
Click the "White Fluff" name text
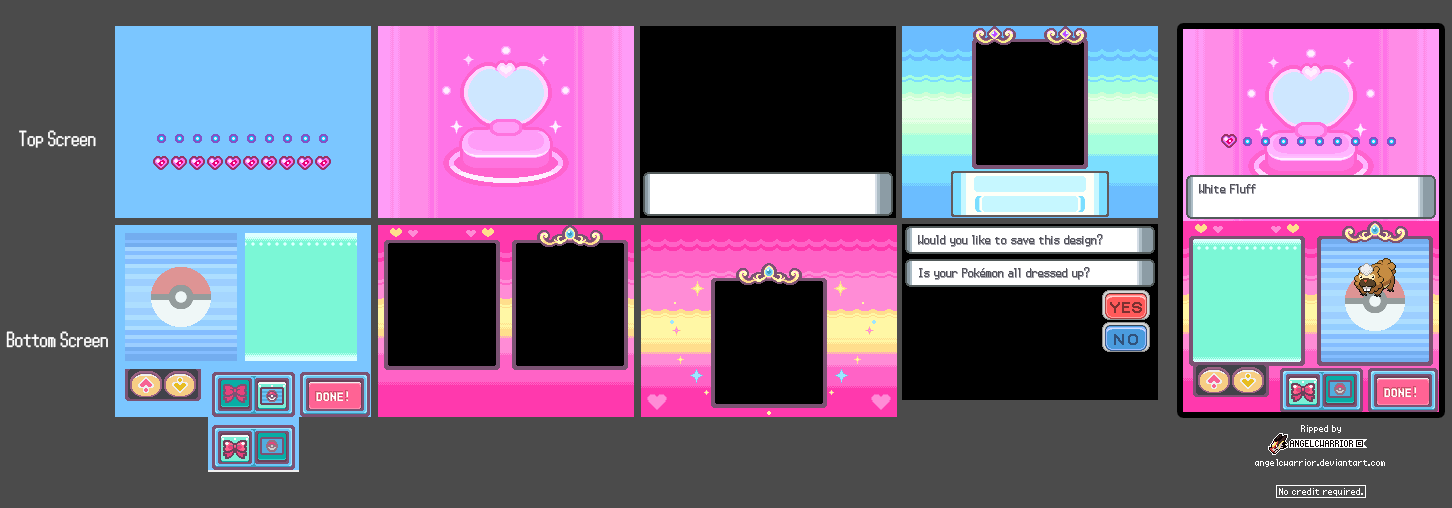[1227, 189]
